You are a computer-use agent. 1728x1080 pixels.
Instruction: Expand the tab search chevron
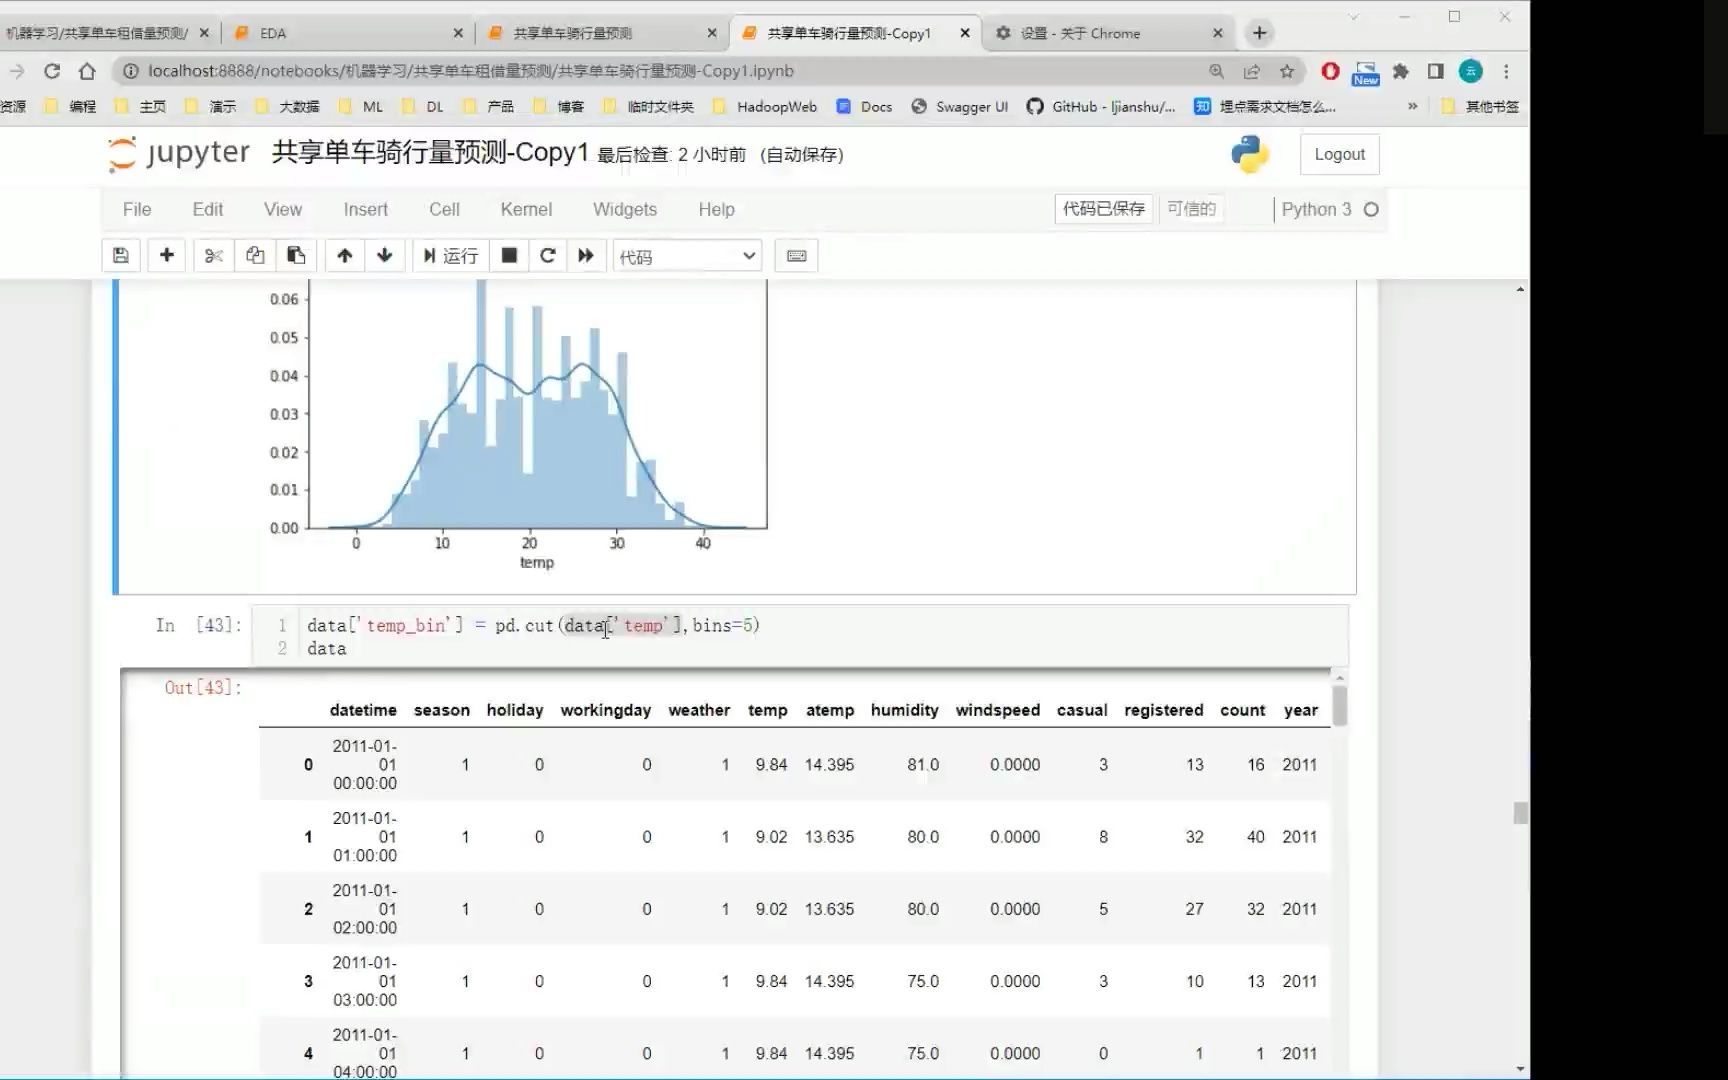pos(1354,16)
